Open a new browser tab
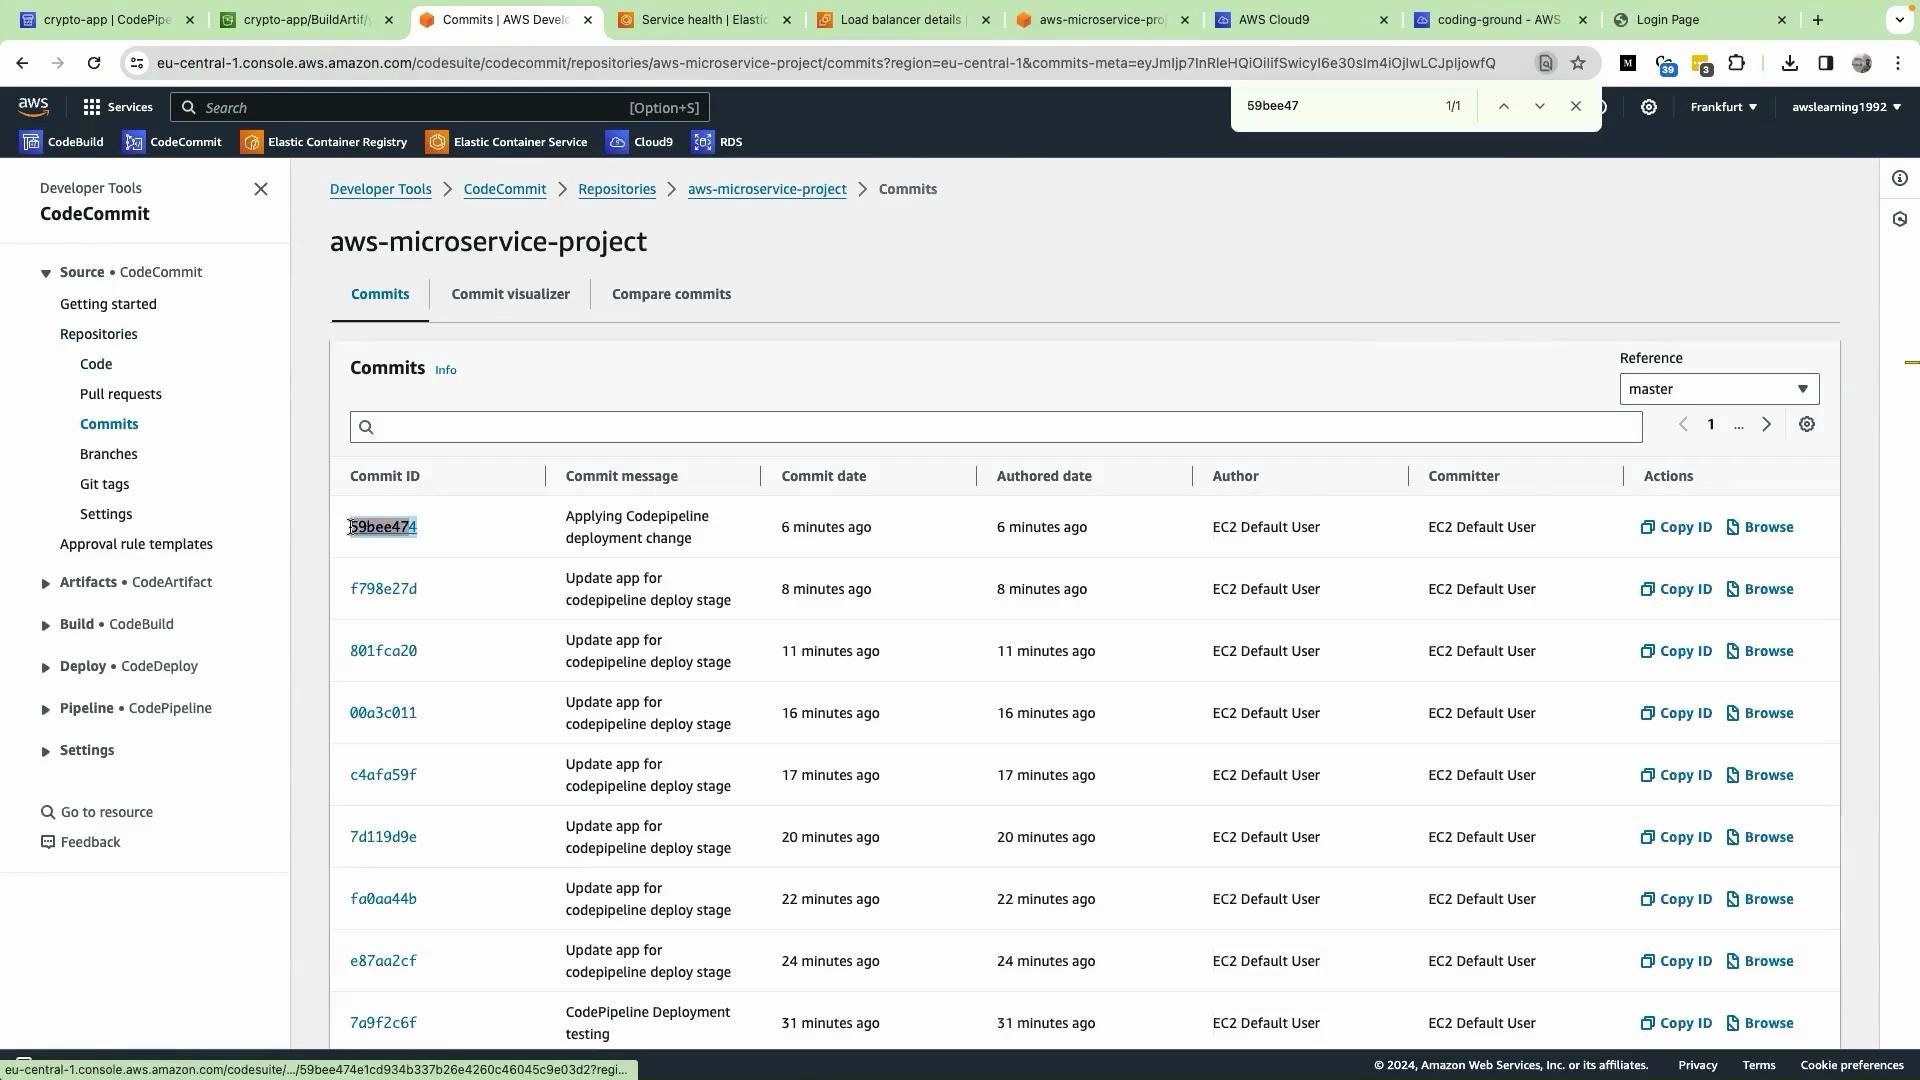The width and height of the screenshot is (1920, 1080). (x=1818, y=20)
